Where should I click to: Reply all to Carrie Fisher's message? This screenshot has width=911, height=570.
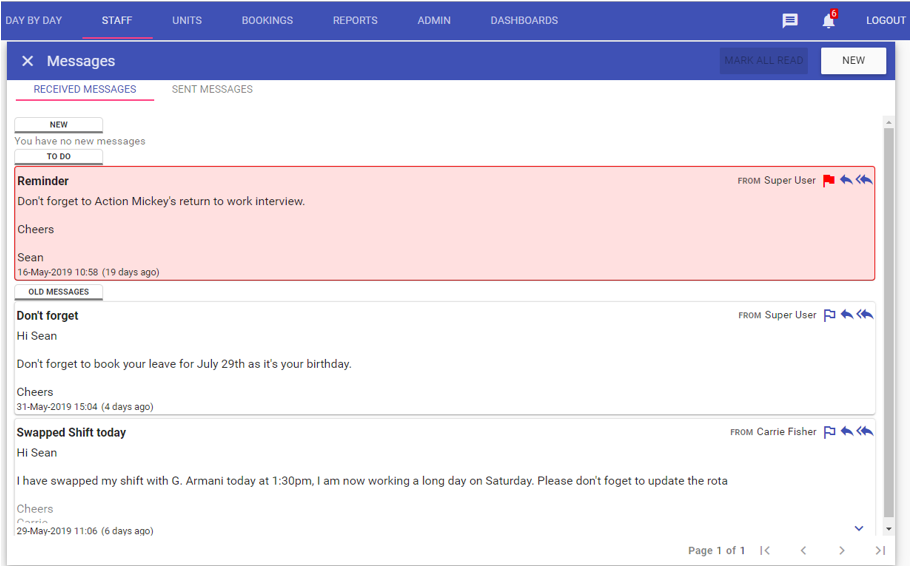click(x=865, y=432)
